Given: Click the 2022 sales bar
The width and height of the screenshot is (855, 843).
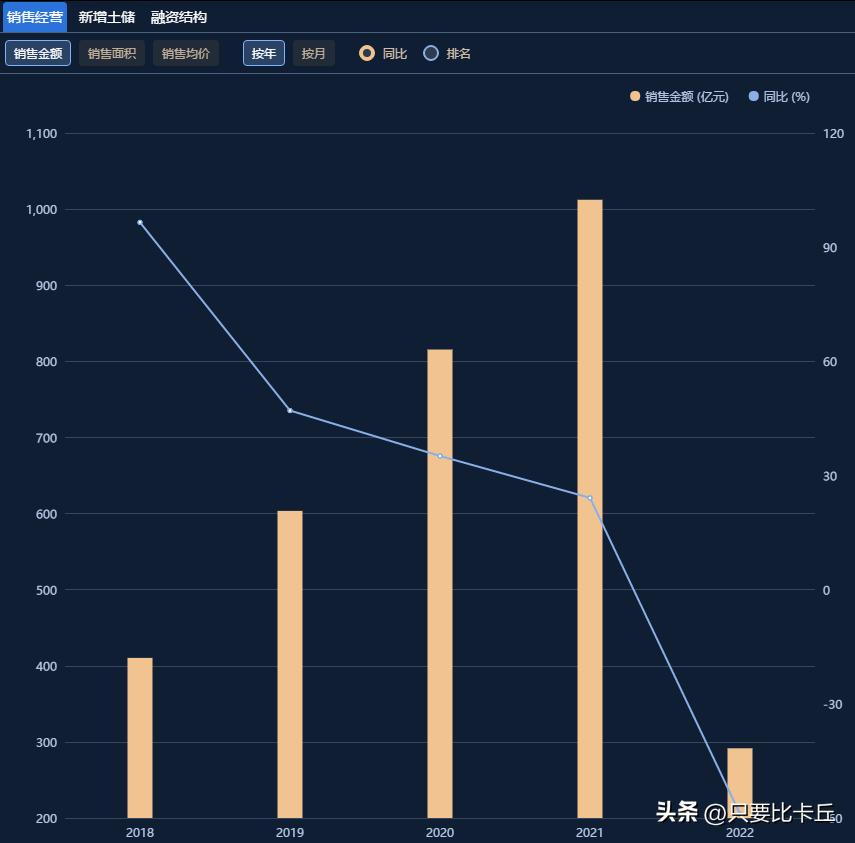Looking at the screenshot, I should click(739, 780).
